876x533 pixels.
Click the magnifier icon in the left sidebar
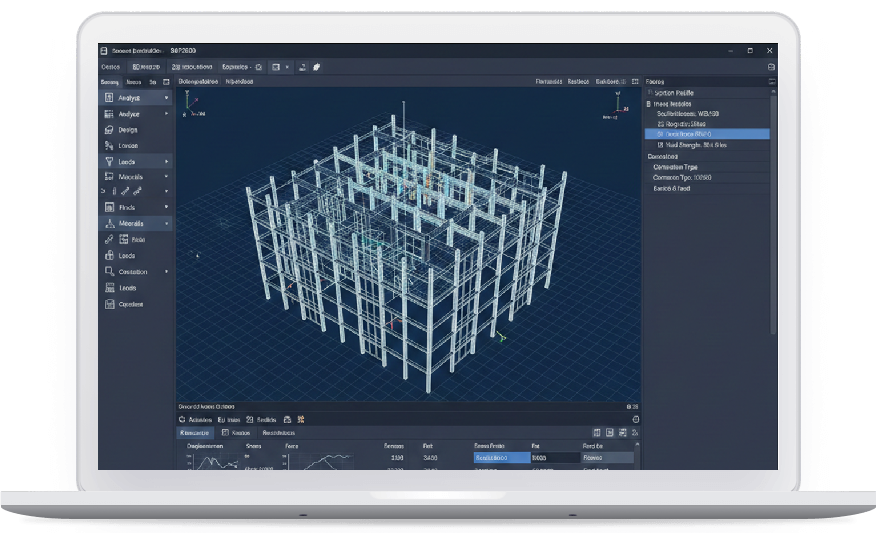point(110,272)
